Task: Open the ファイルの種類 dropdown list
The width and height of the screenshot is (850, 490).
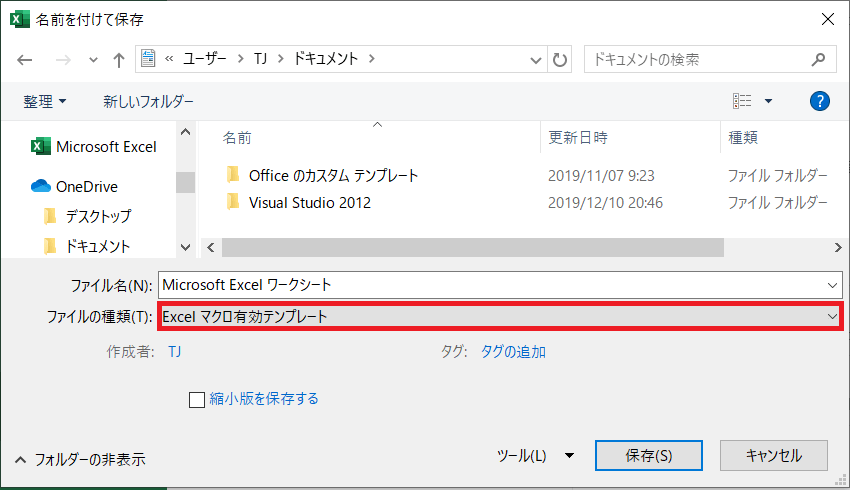Action: 500,316
